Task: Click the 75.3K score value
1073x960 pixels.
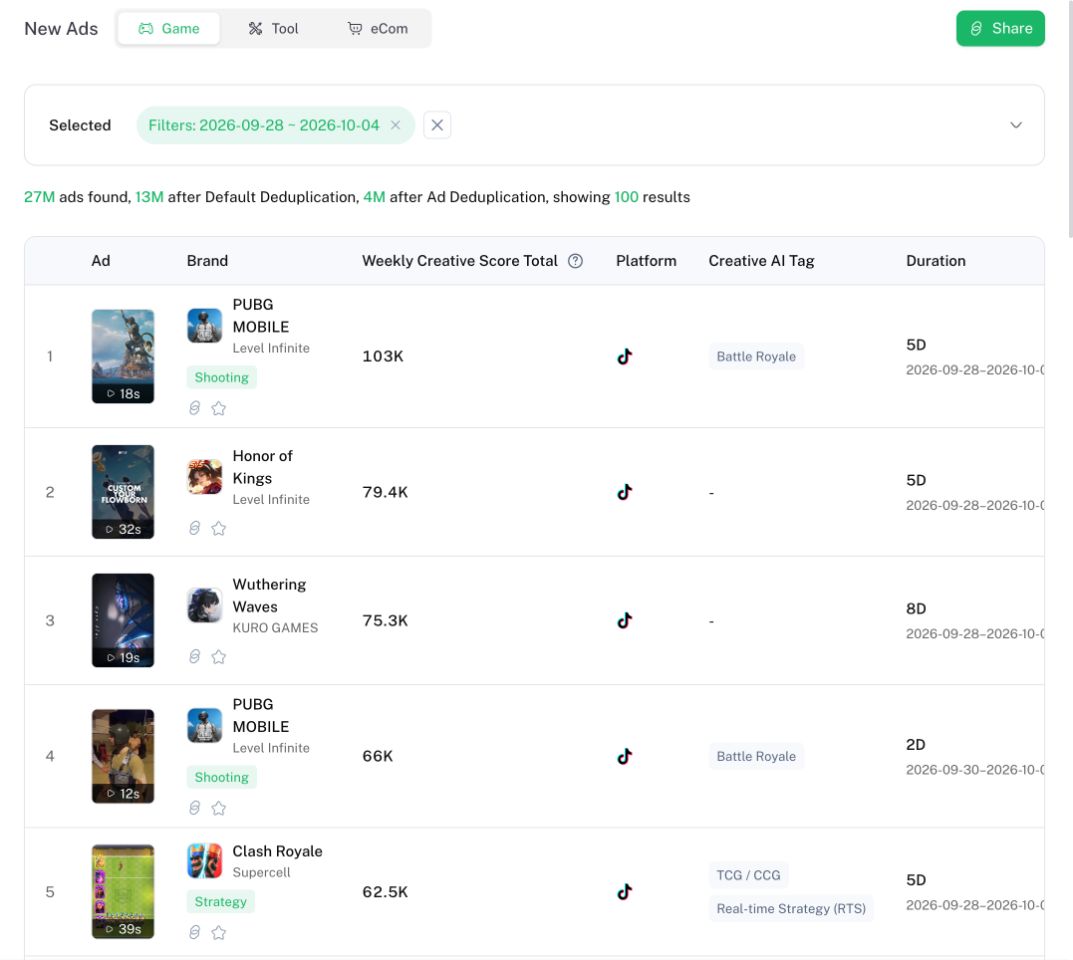Action: tap(385, 621)
